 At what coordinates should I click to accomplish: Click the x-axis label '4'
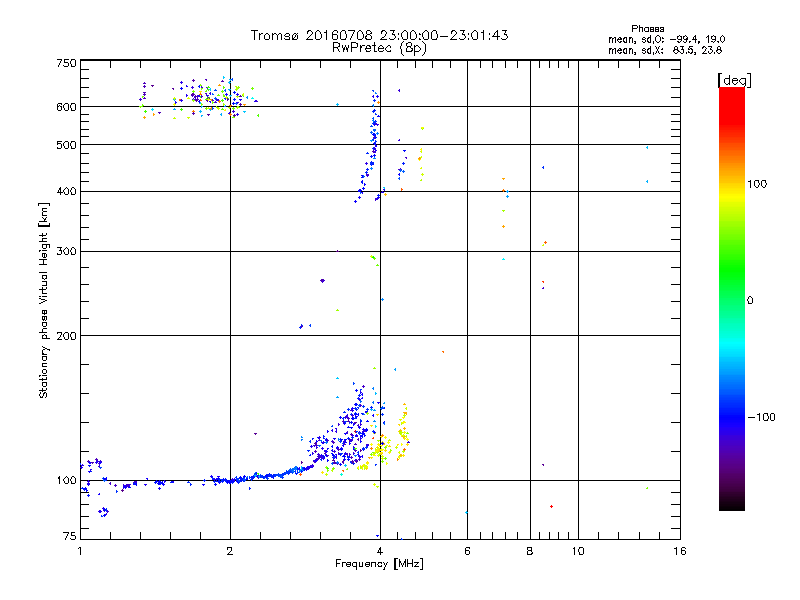pyautogui.click(x=380, y=551)
